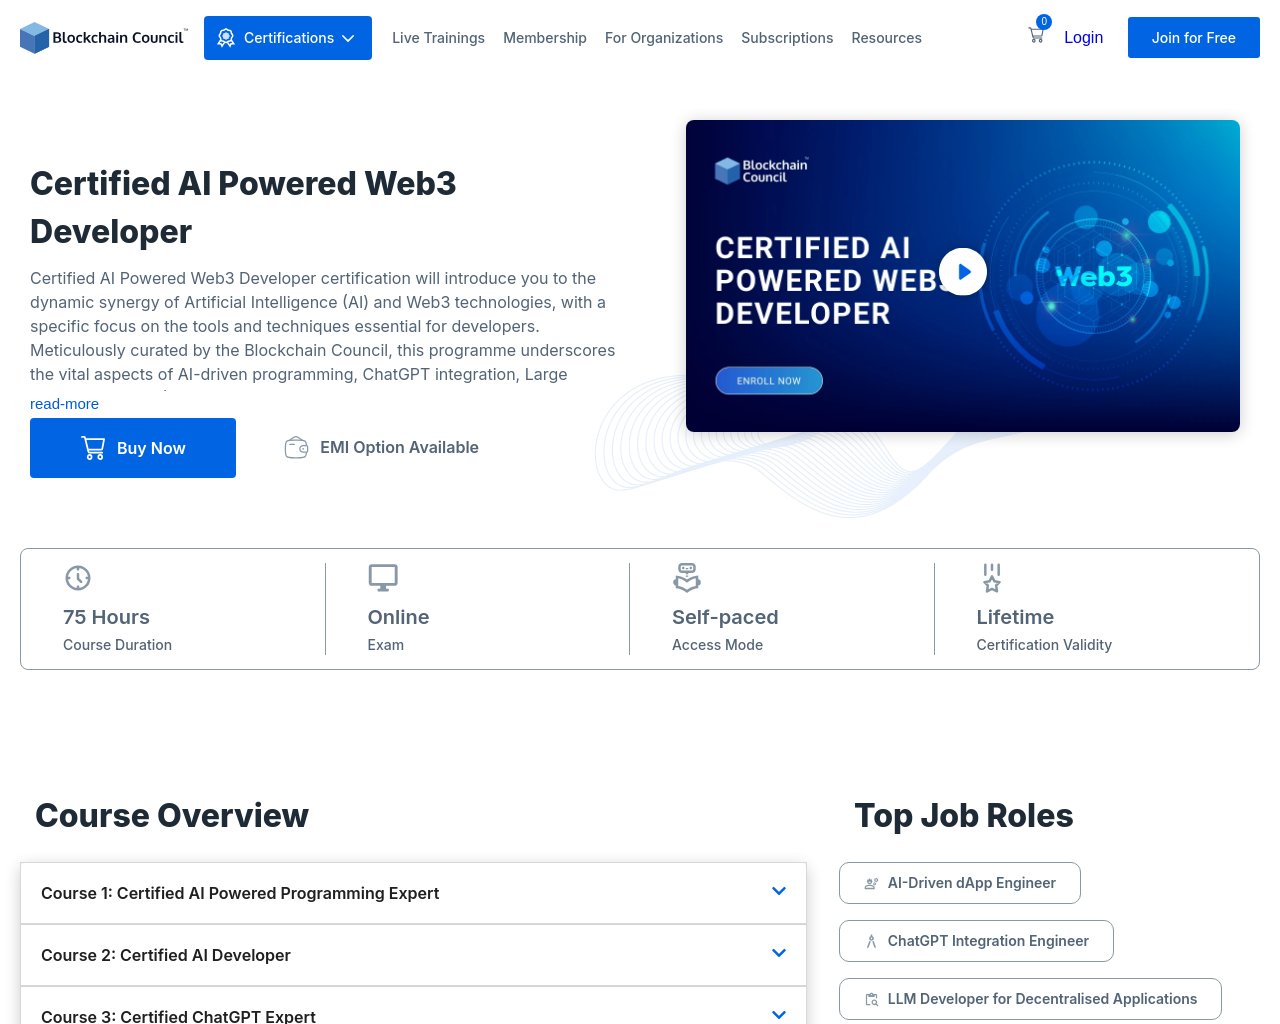
Task: Click the Self-paced access mode icon
Action: click(x=687, y=578)
